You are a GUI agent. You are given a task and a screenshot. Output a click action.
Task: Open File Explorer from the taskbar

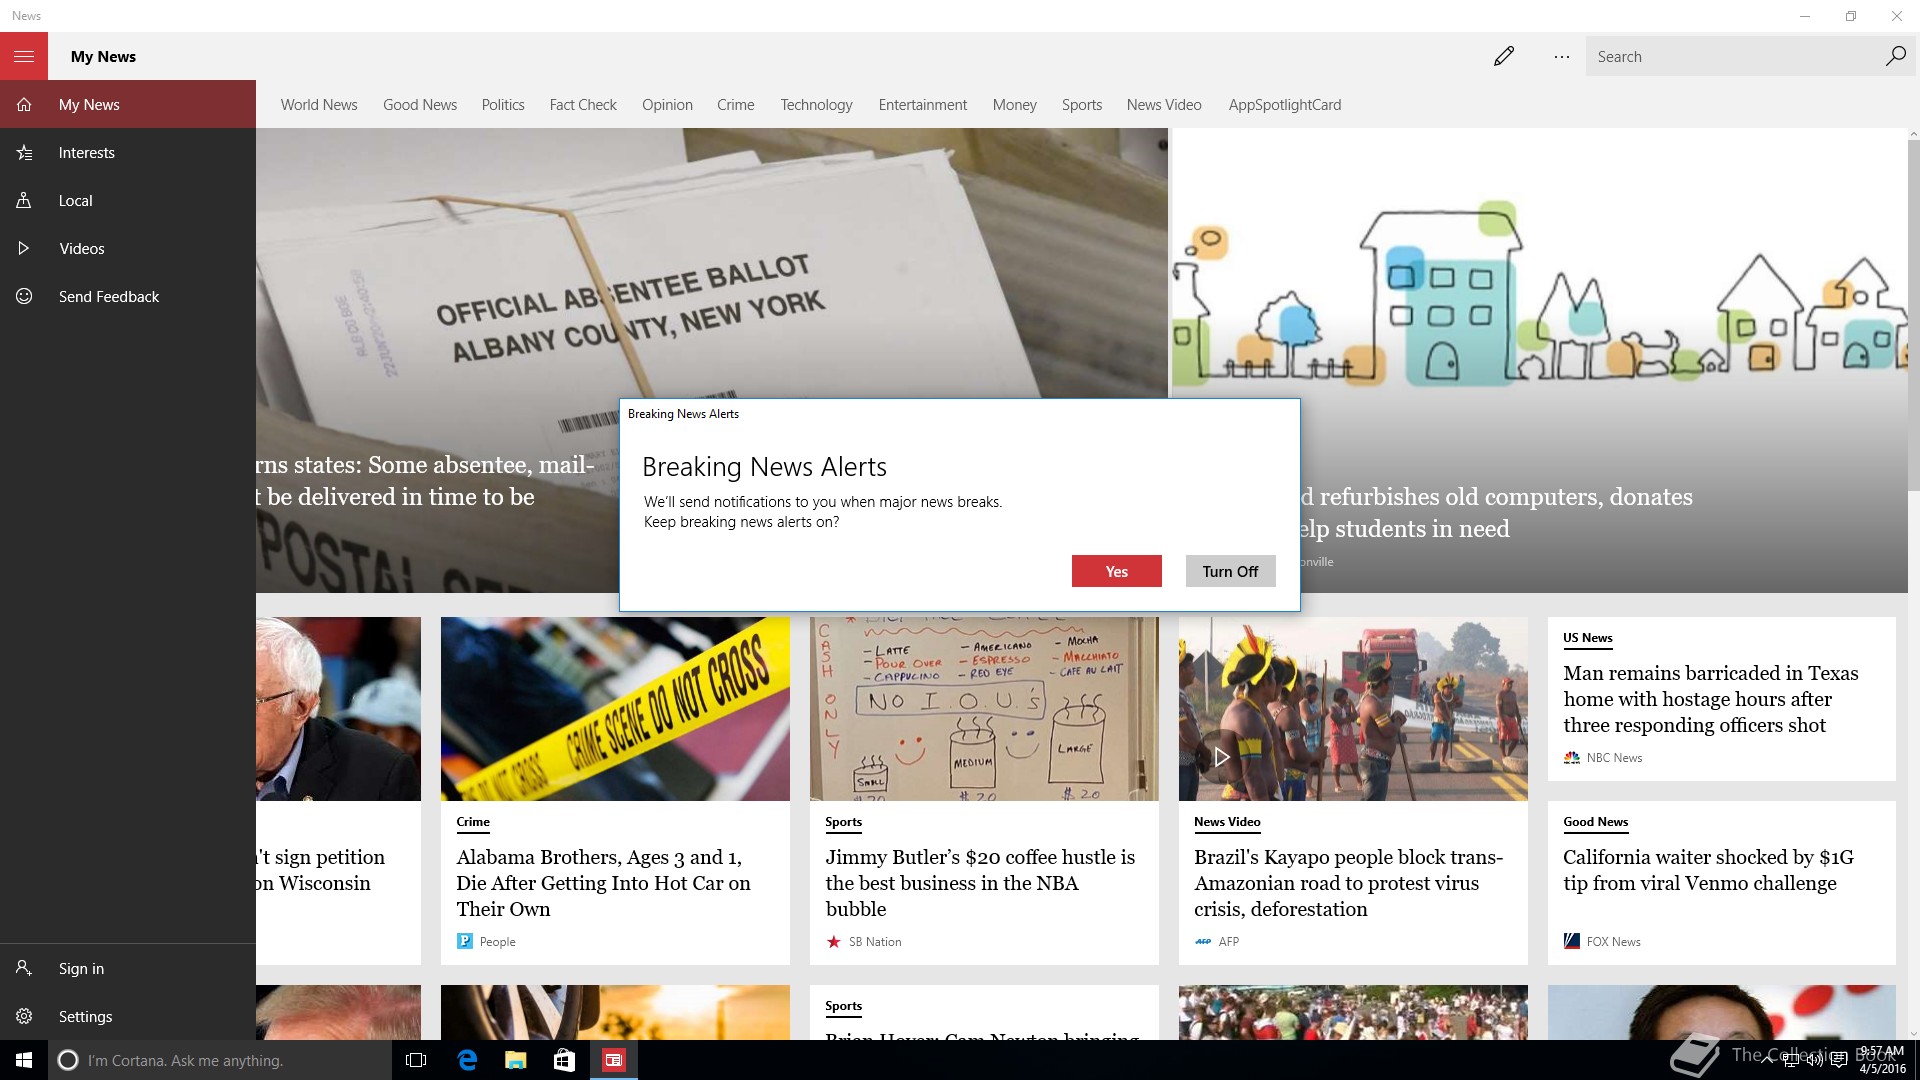(x=515, y=1060)
